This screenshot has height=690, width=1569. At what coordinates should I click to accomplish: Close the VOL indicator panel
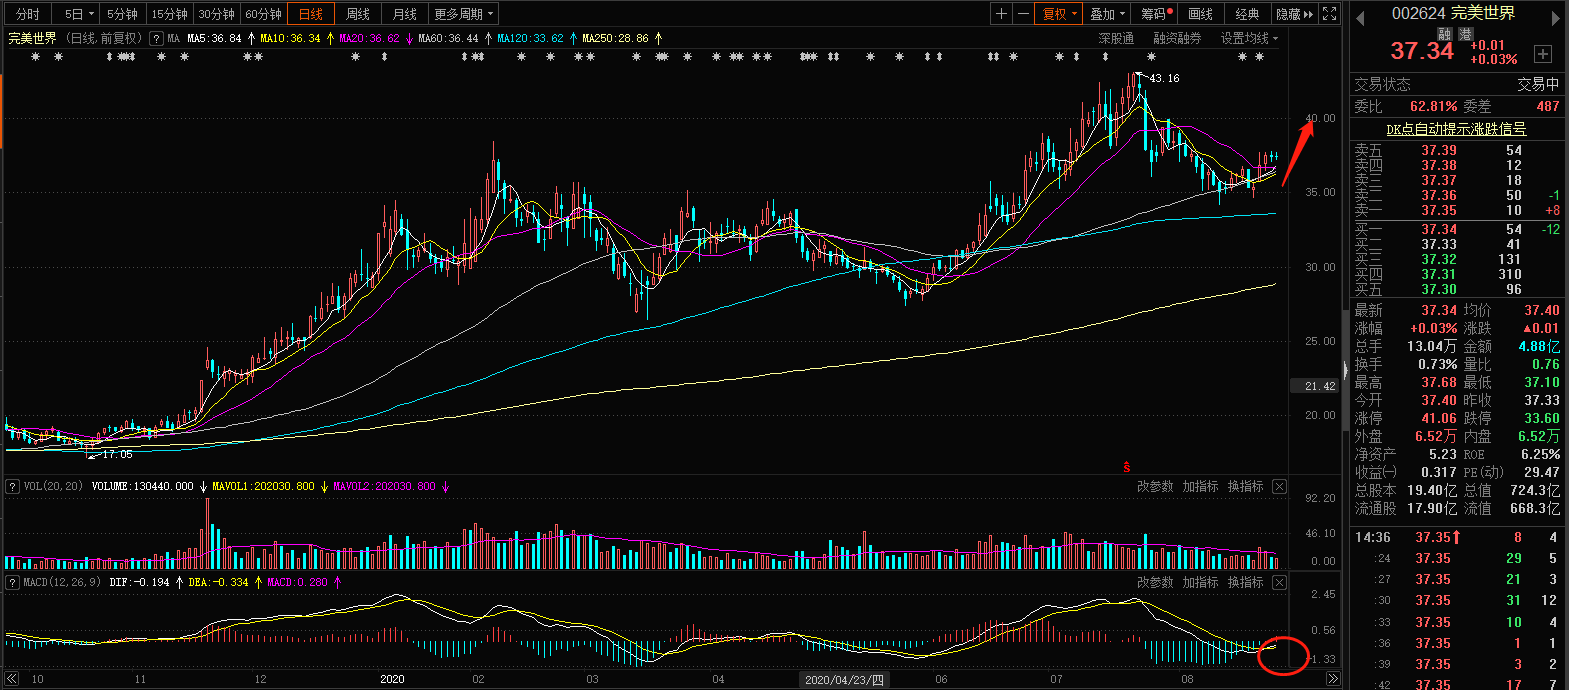(x=1279, y=486)
